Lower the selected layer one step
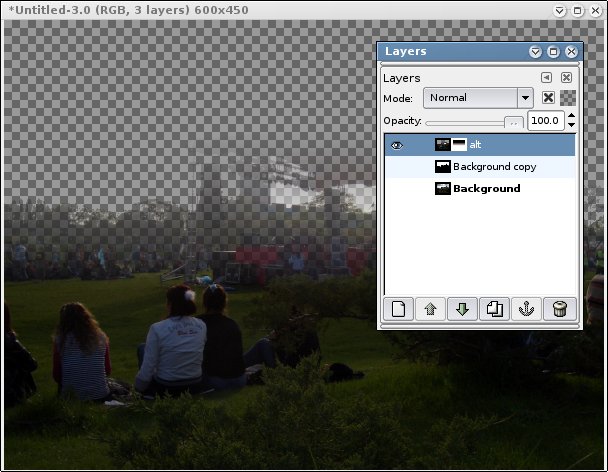This screenshot has width=608, height=472. 462,309
